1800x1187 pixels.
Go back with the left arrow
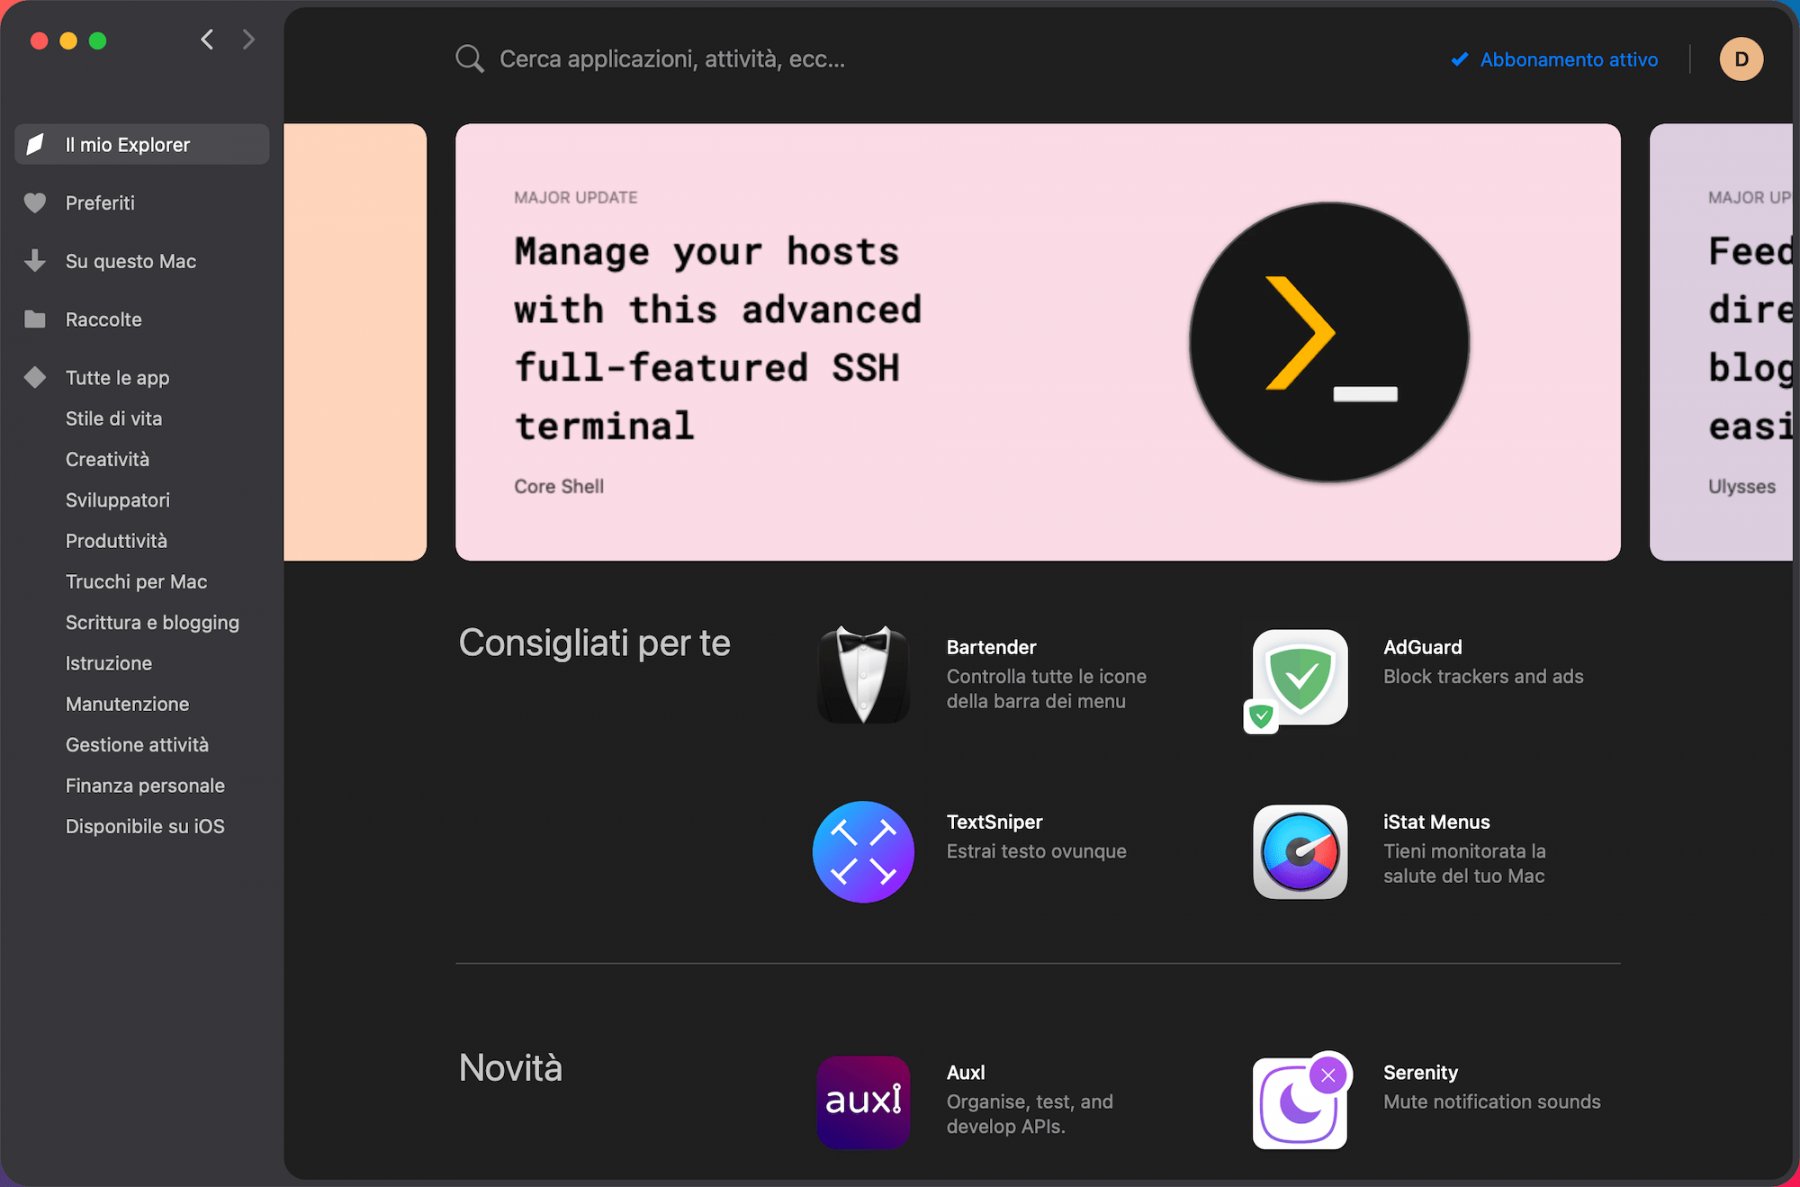(x=207, y=40)
